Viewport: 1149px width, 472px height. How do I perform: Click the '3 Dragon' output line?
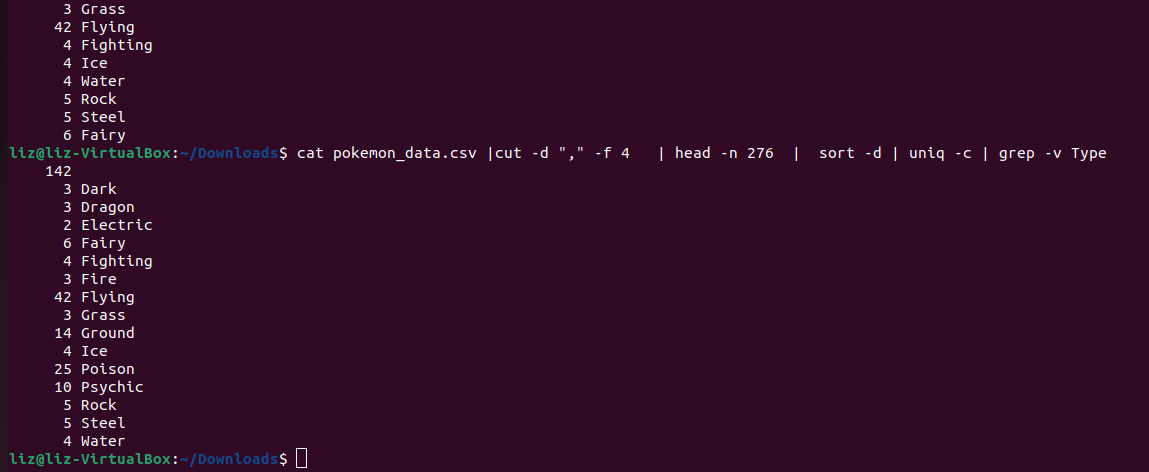(99, 207)
